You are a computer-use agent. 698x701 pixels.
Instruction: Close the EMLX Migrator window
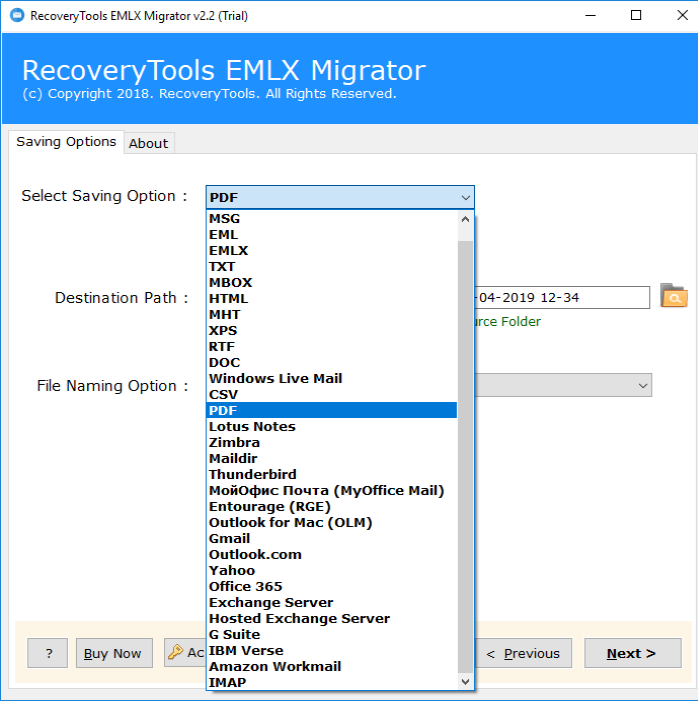[x=682, y=16]
